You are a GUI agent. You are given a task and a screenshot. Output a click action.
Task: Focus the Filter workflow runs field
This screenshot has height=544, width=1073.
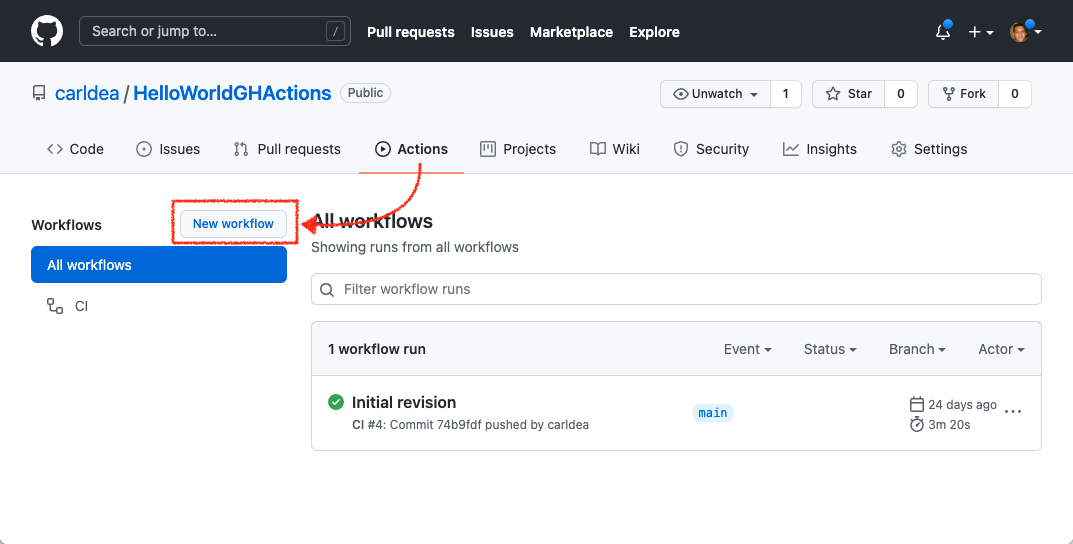[676, 289]
